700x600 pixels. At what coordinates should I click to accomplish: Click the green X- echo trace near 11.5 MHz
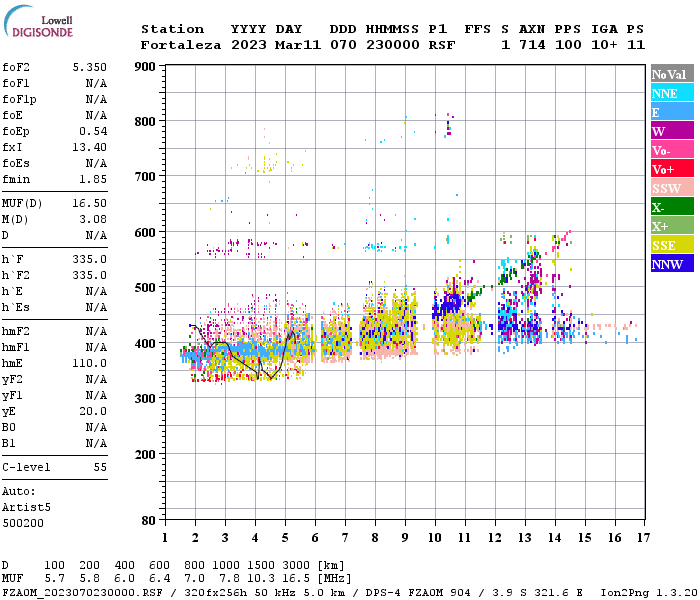(x=476, y=293)
